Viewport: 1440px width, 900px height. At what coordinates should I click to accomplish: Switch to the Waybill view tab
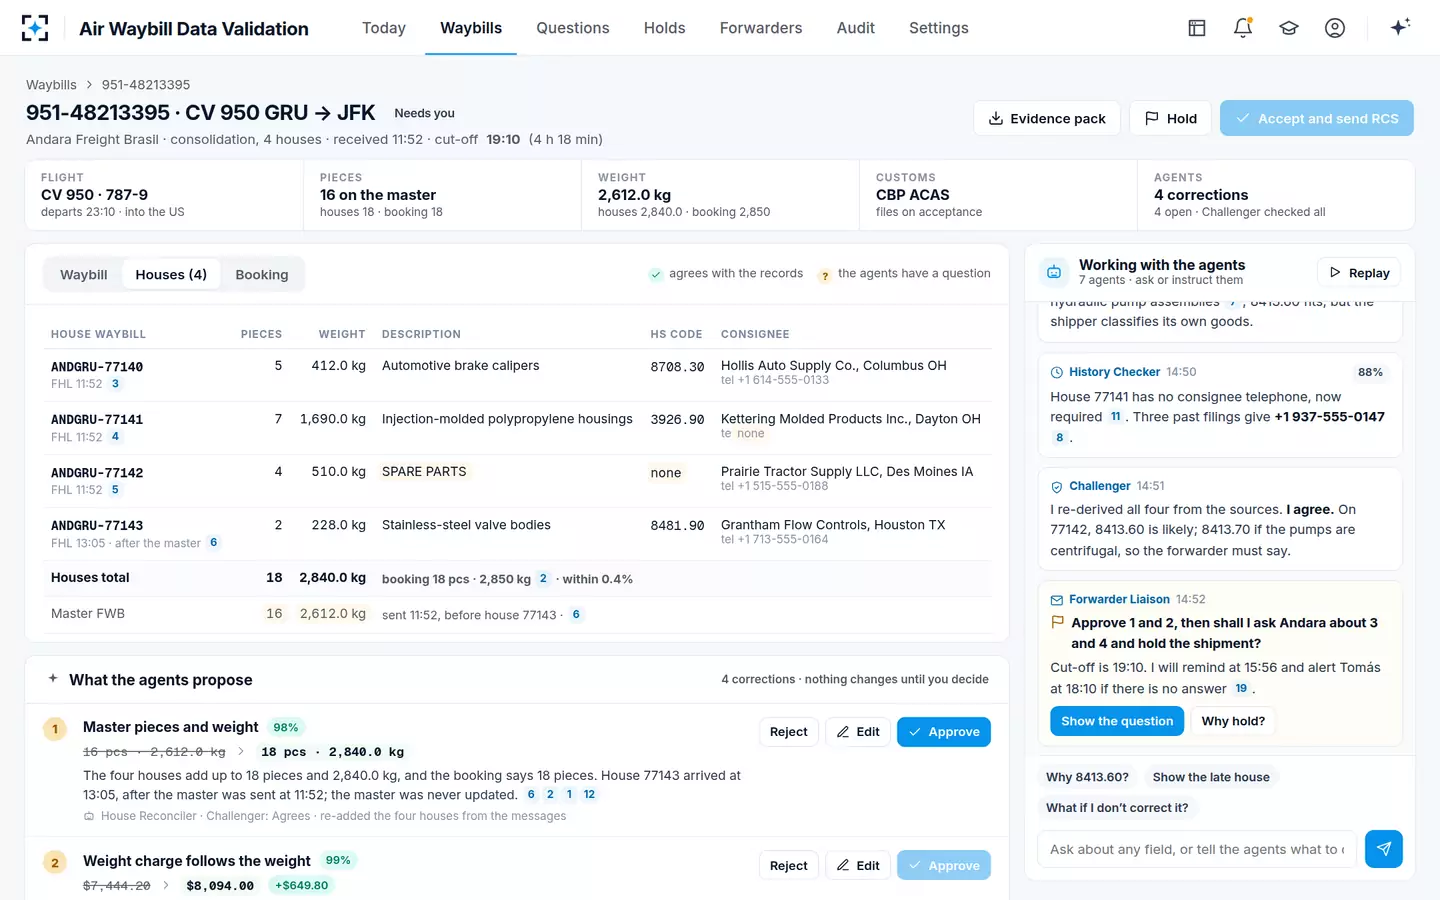click(x=84, y=274)
